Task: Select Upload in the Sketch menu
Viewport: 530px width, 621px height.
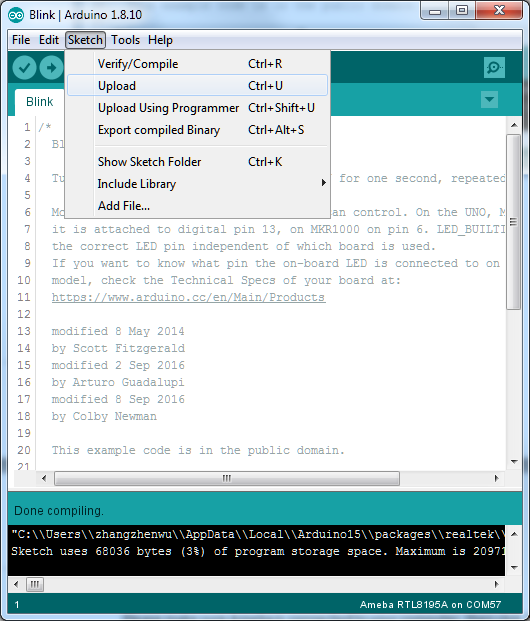Action: coord(197,86)
